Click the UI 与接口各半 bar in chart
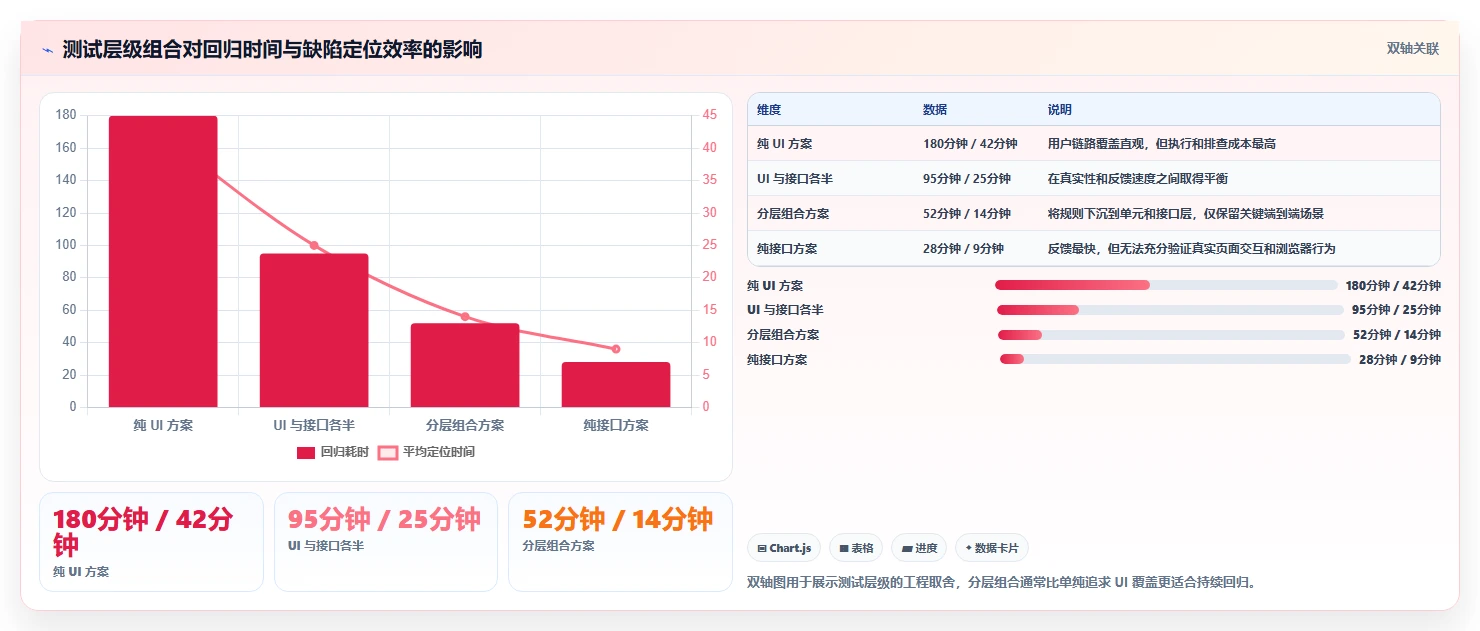Screen dimensions: 1480x631 (314, 330)
